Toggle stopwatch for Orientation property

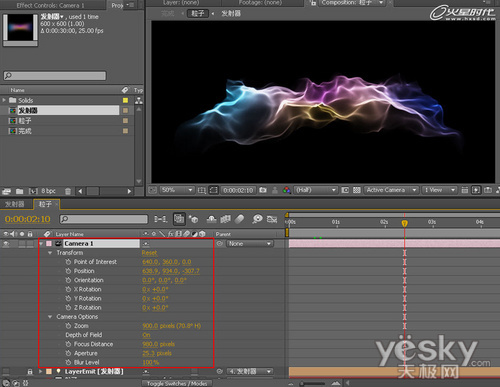point(68,280)
